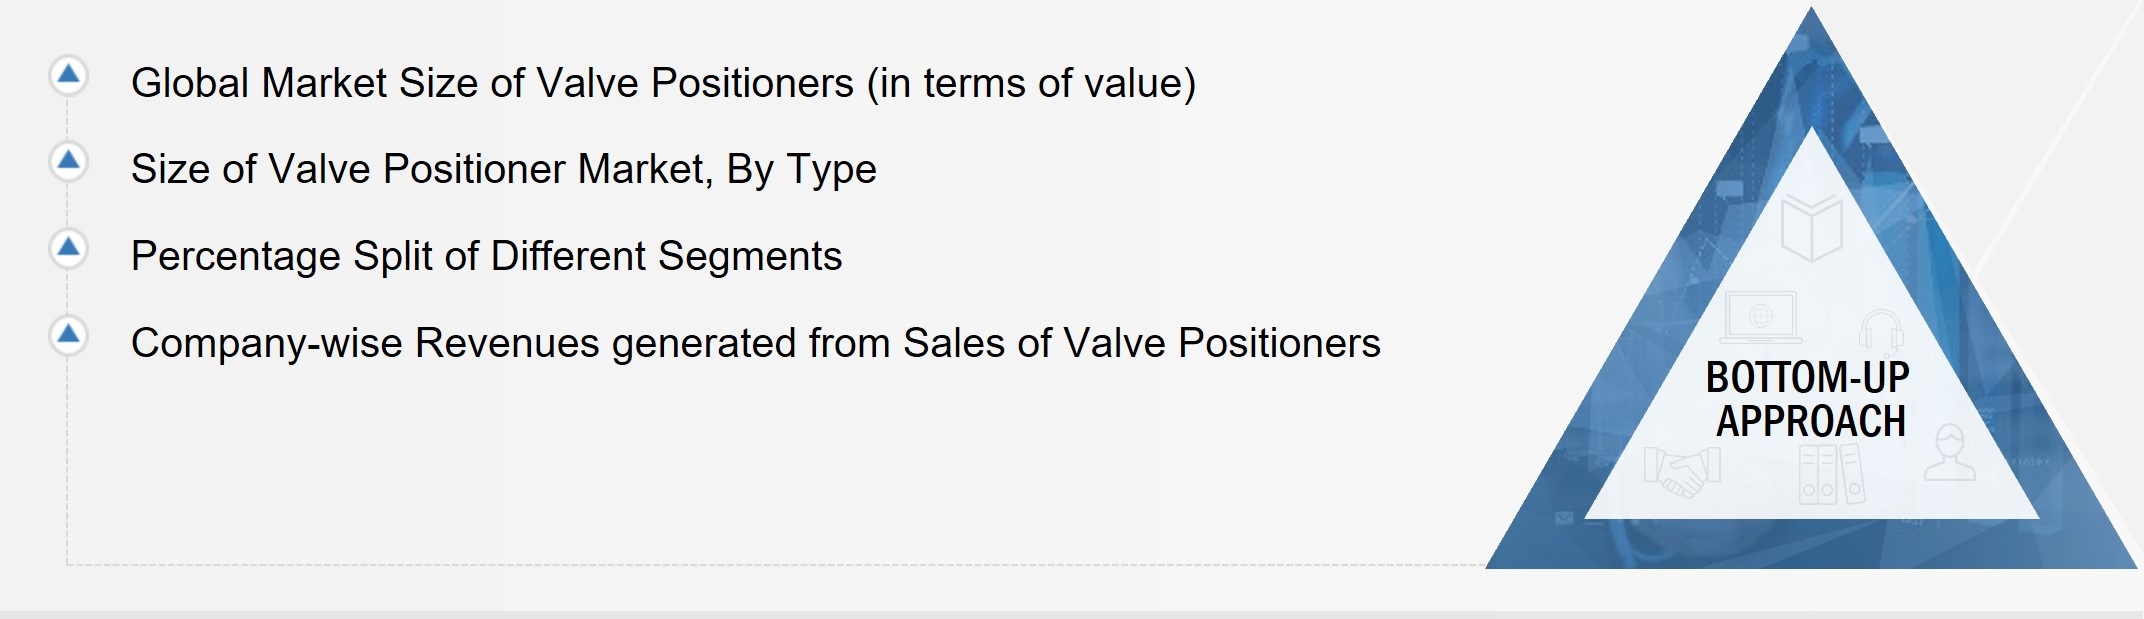Click 'Percentage Split of Different Segments' text
The height and width of the screenshot is (619, 2144).
486,256
